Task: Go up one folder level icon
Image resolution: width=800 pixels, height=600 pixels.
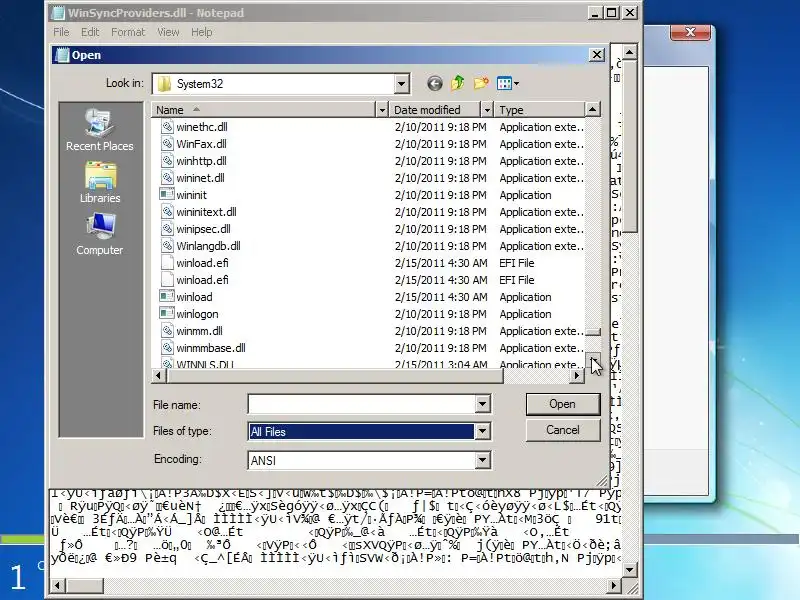Action: [x=458, y=83]
